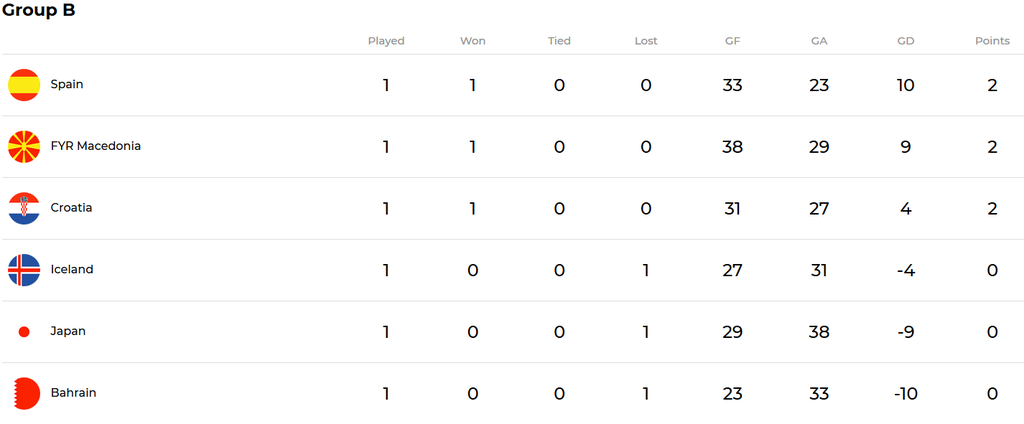The height and width of the screenshot is (424, 1024).
Task: Select the Bahrain team name
Action: pyautogui.click(x=73, y=393)
